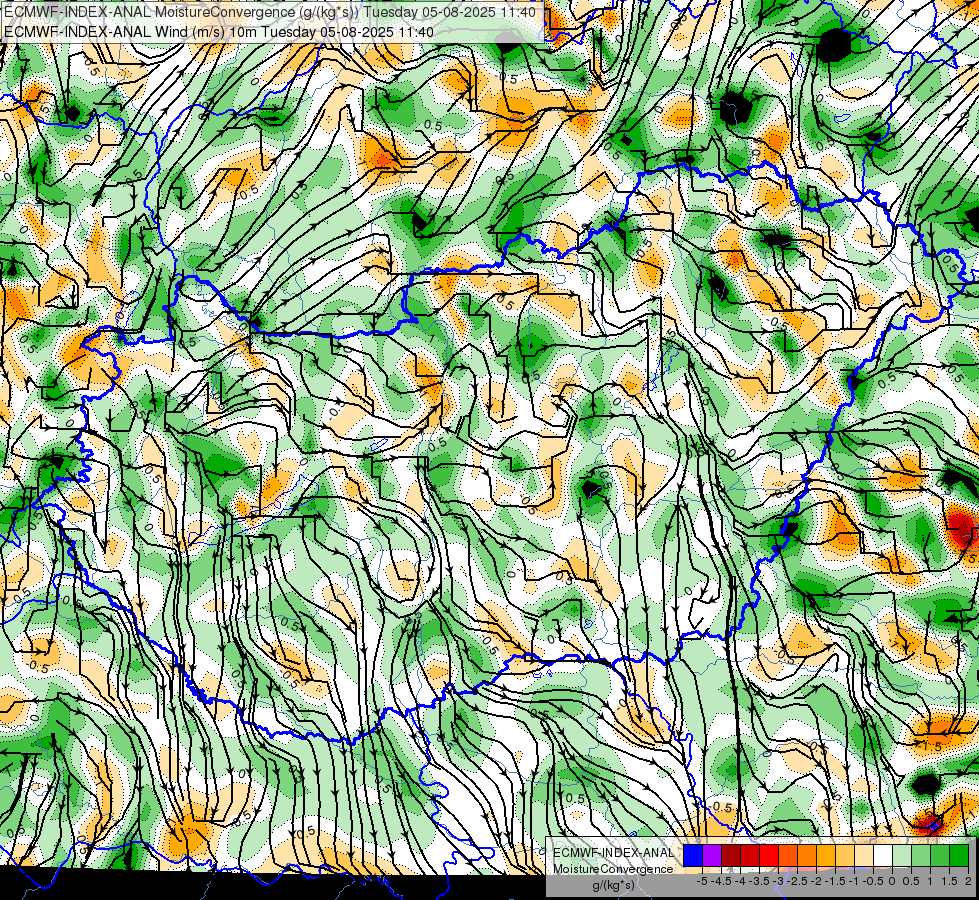
Task: Pick the light green swatch between 0.5 and 1
Action: (921, 856)
